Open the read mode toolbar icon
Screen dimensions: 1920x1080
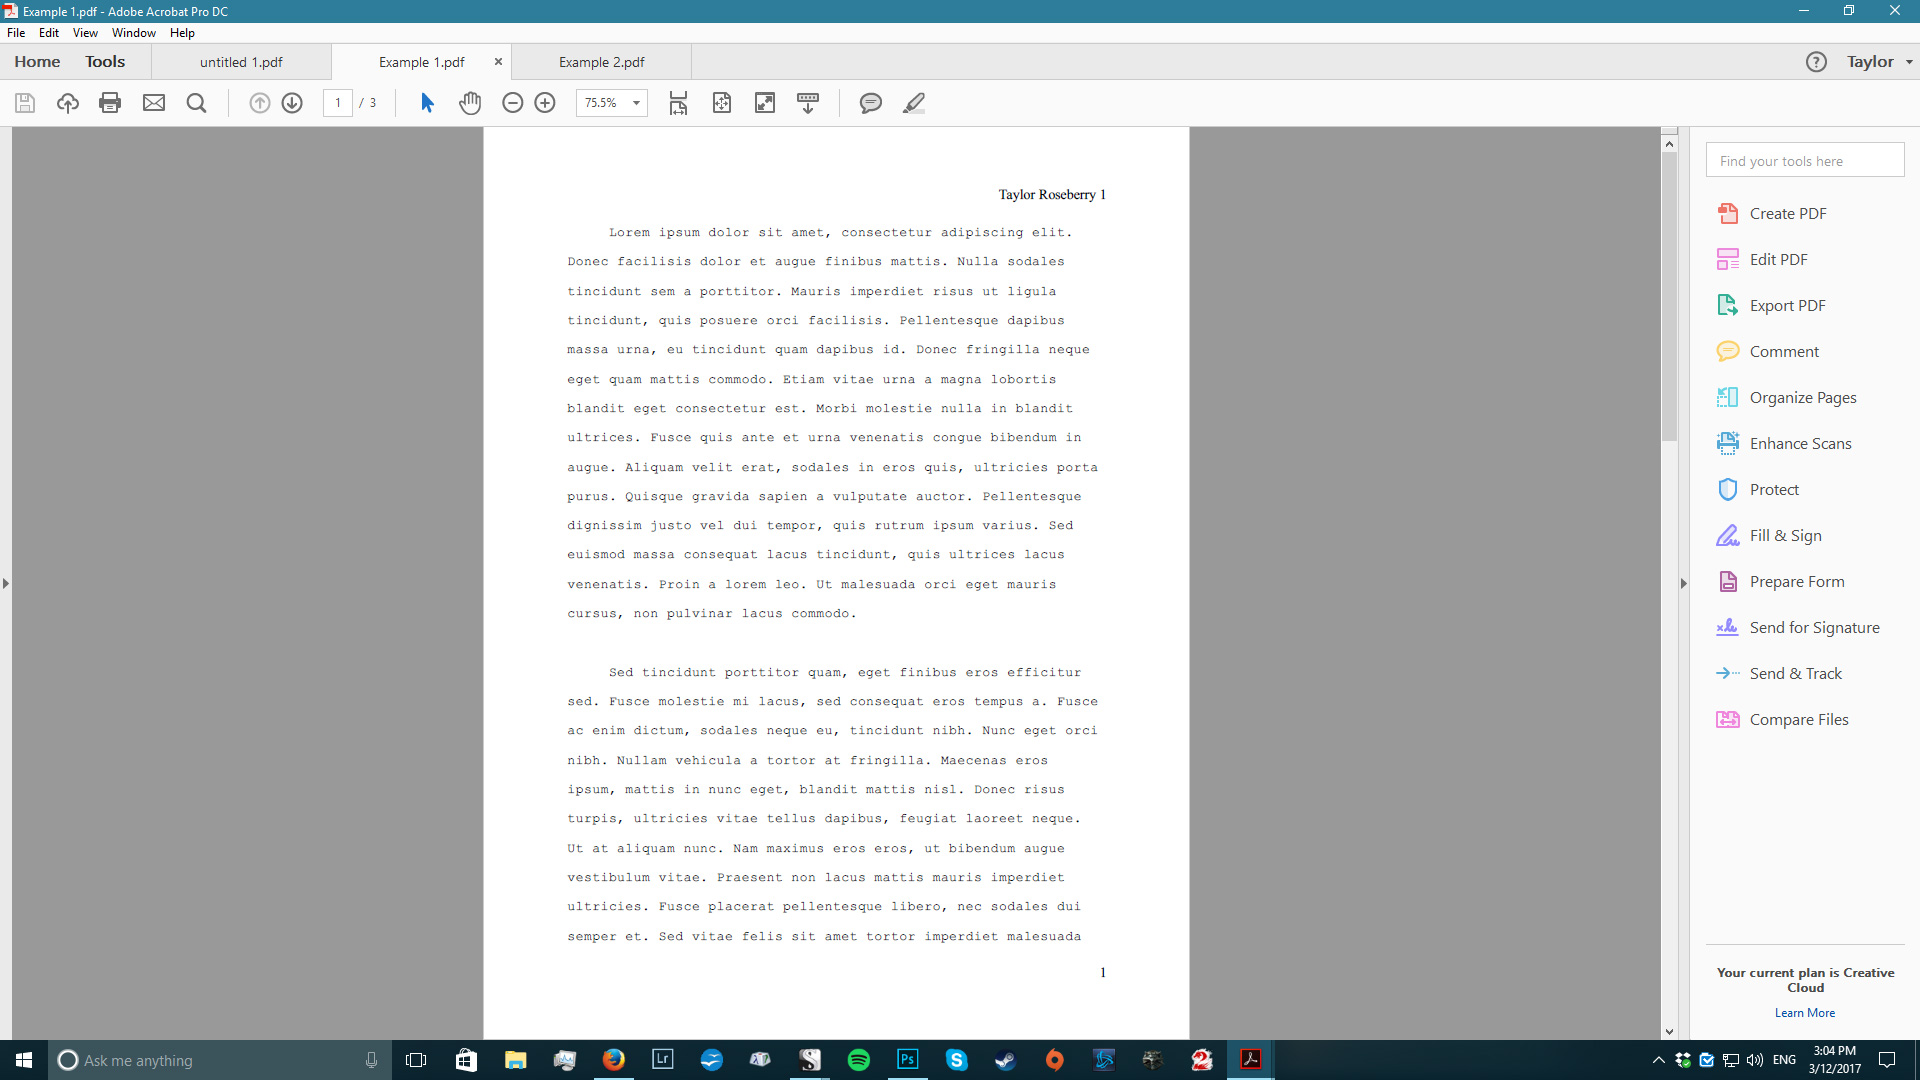point(808,103)
